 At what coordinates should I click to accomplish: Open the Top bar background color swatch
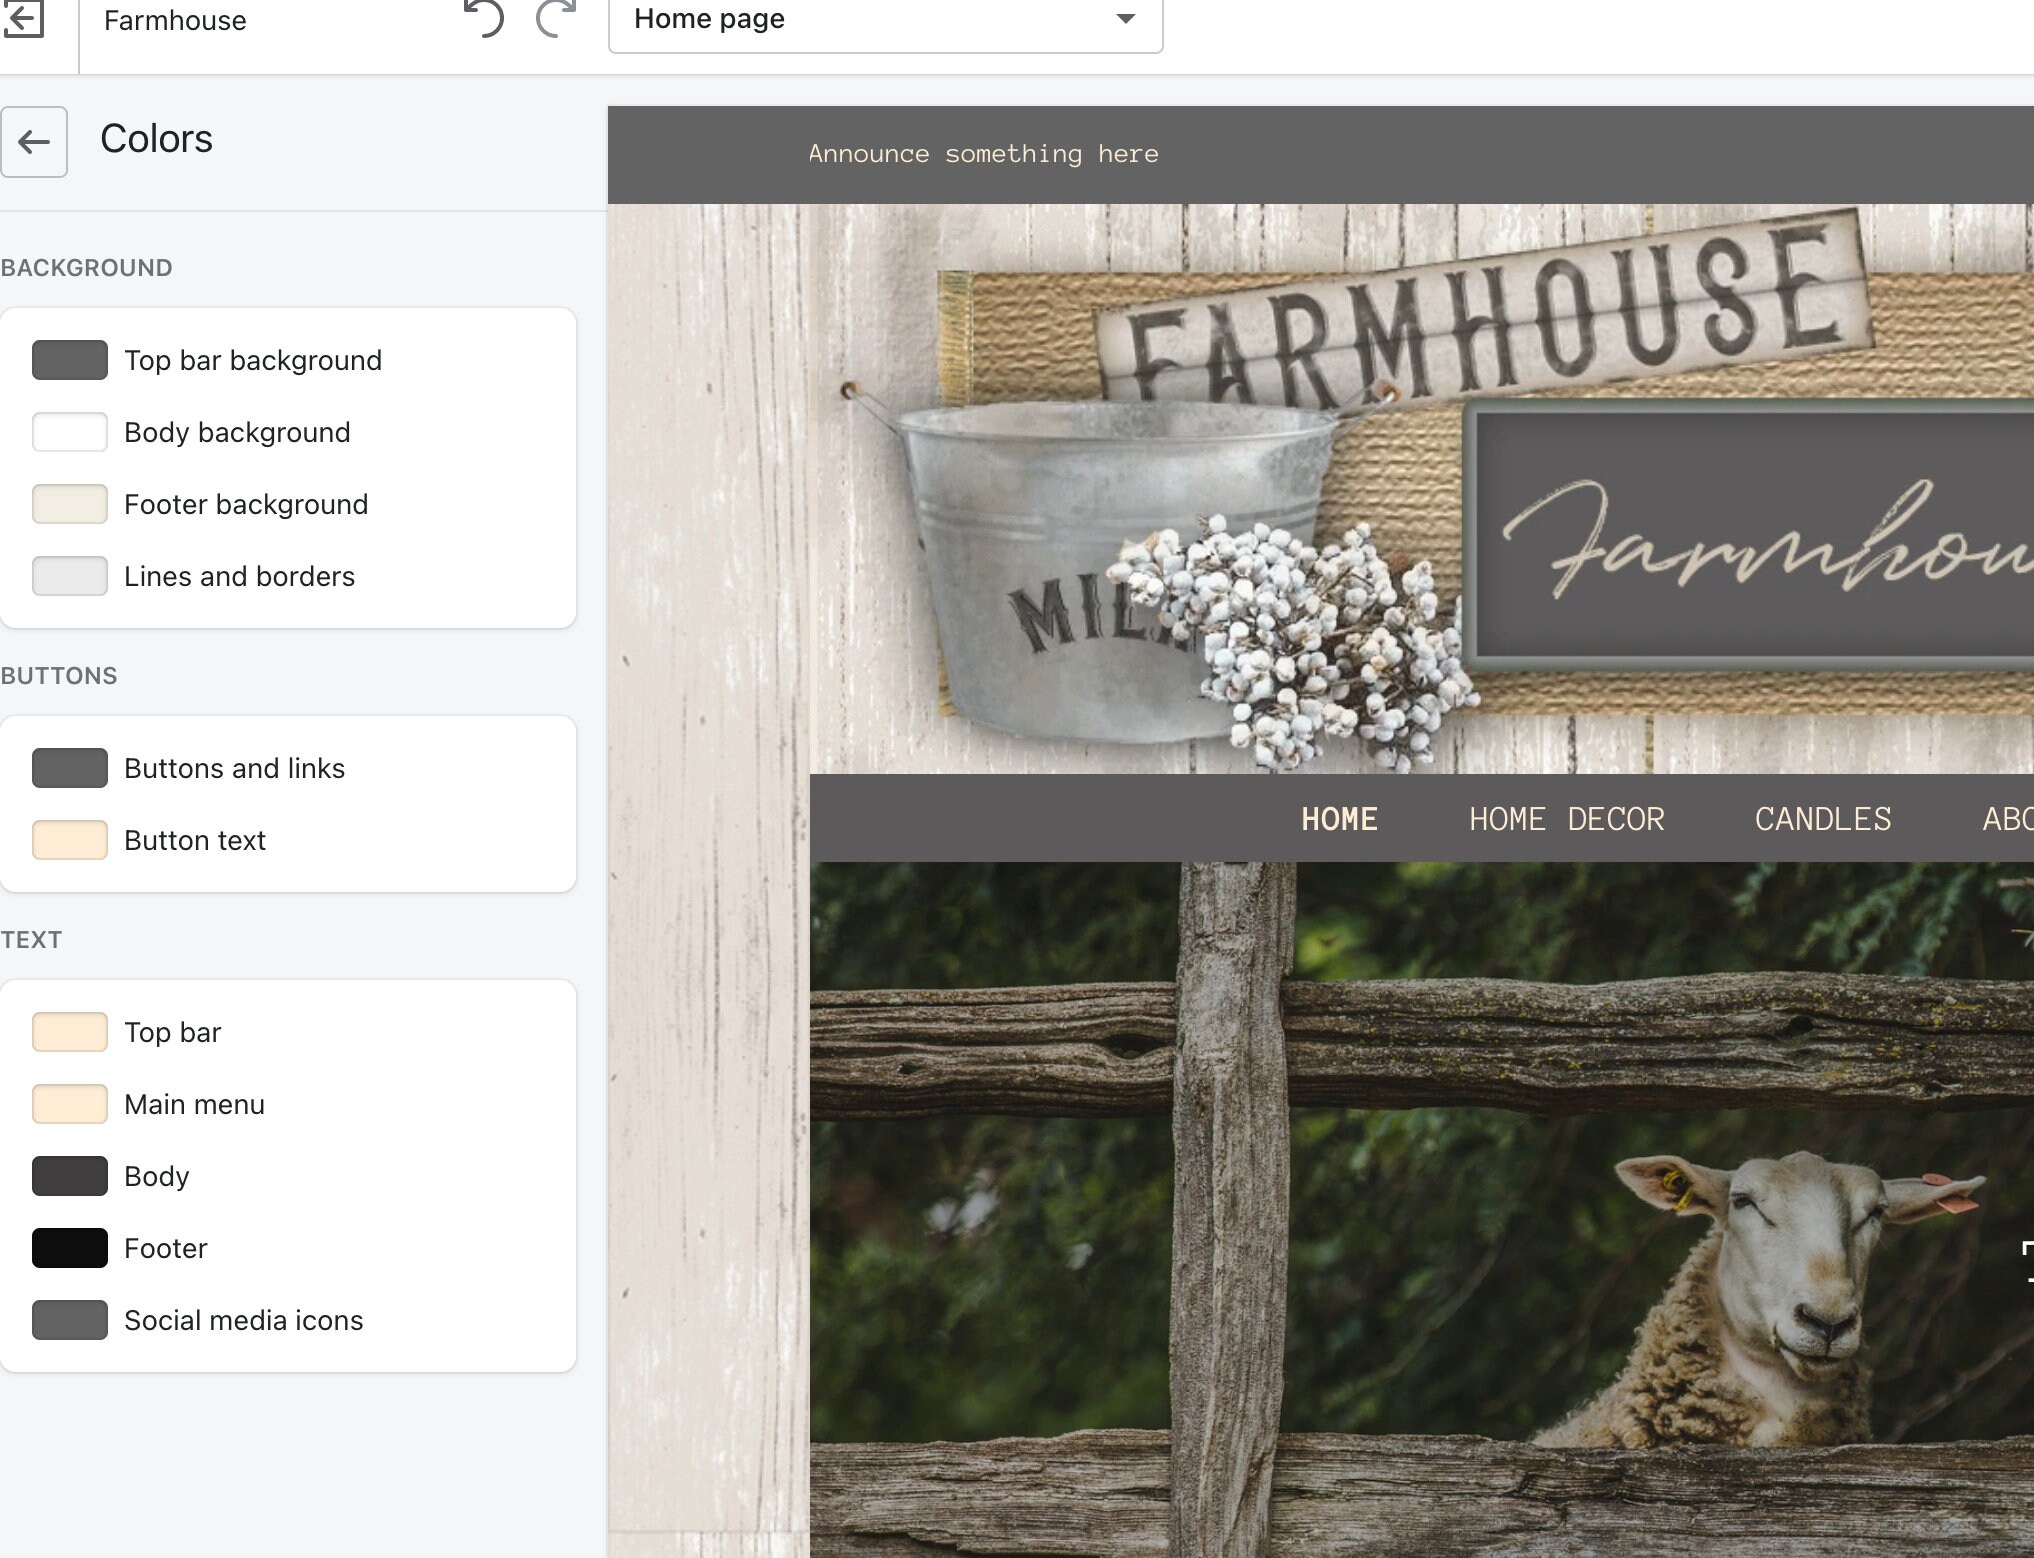pos(69,360)
